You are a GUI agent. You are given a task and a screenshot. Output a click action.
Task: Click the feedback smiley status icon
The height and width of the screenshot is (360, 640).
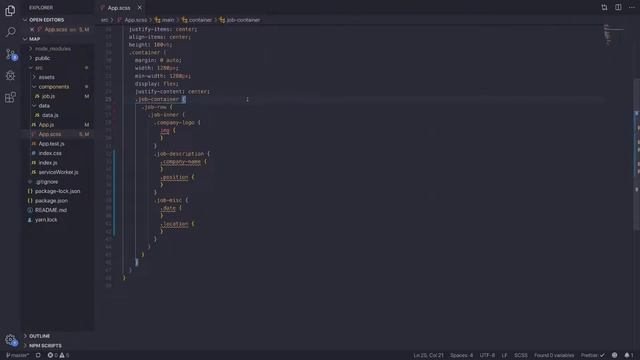614,355
